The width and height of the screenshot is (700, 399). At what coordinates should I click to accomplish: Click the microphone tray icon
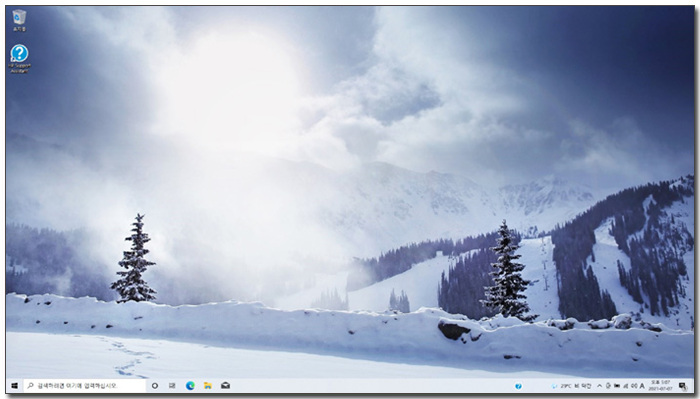[x=608, y=386]
